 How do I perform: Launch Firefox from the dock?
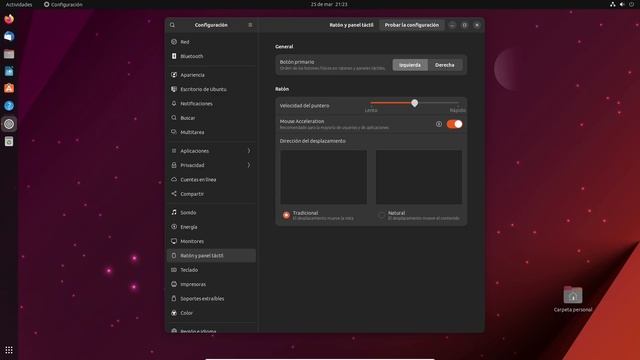coord(9,19)
